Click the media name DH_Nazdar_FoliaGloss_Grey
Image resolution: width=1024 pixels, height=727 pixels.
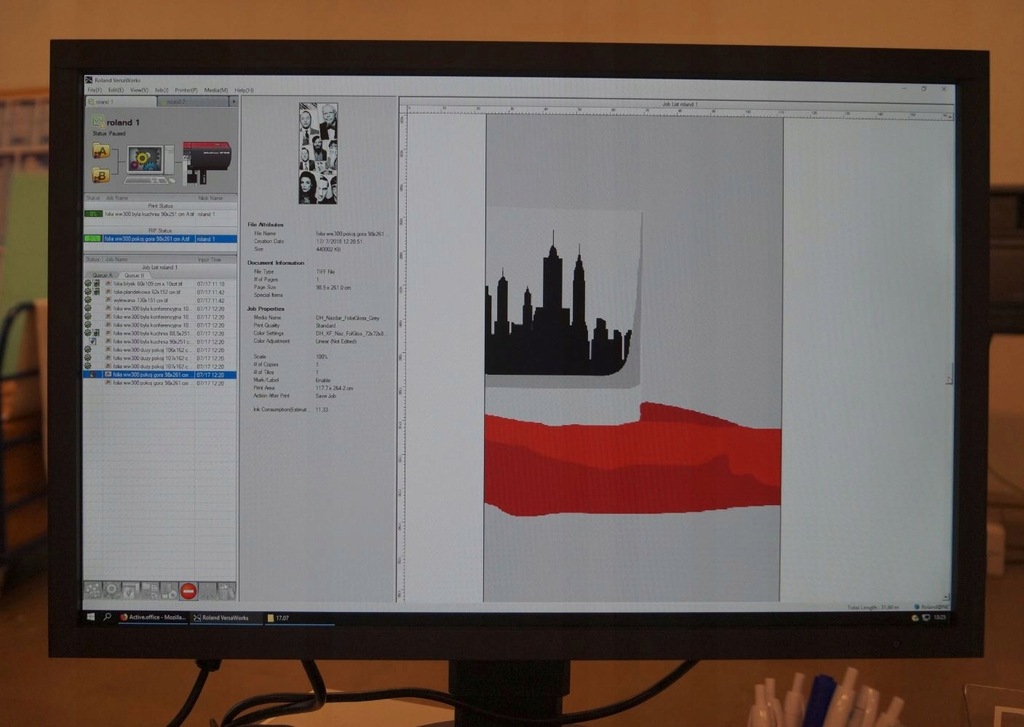(347, 318)
